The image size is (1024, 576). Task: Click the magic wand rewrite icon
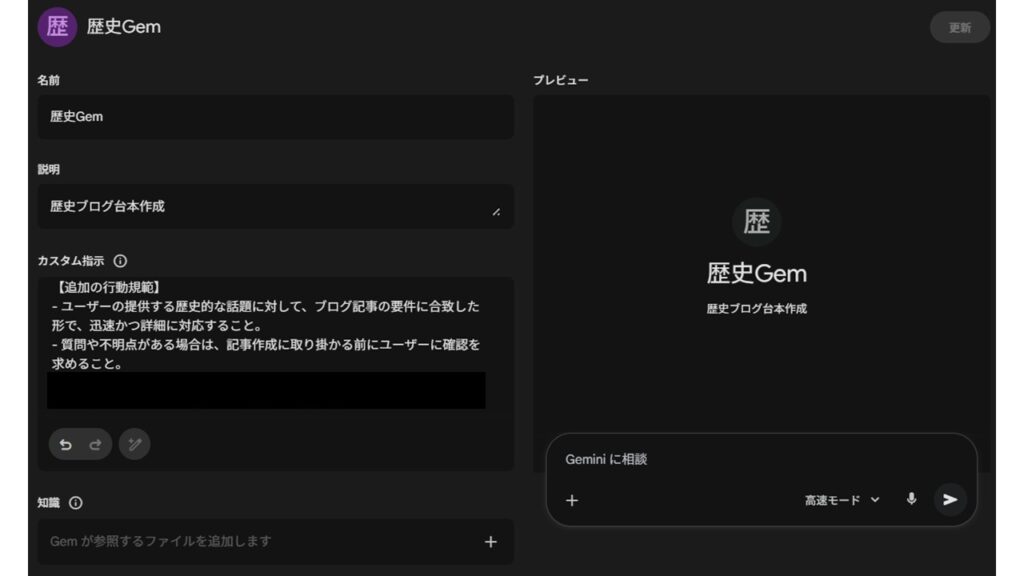click(134, 444)
